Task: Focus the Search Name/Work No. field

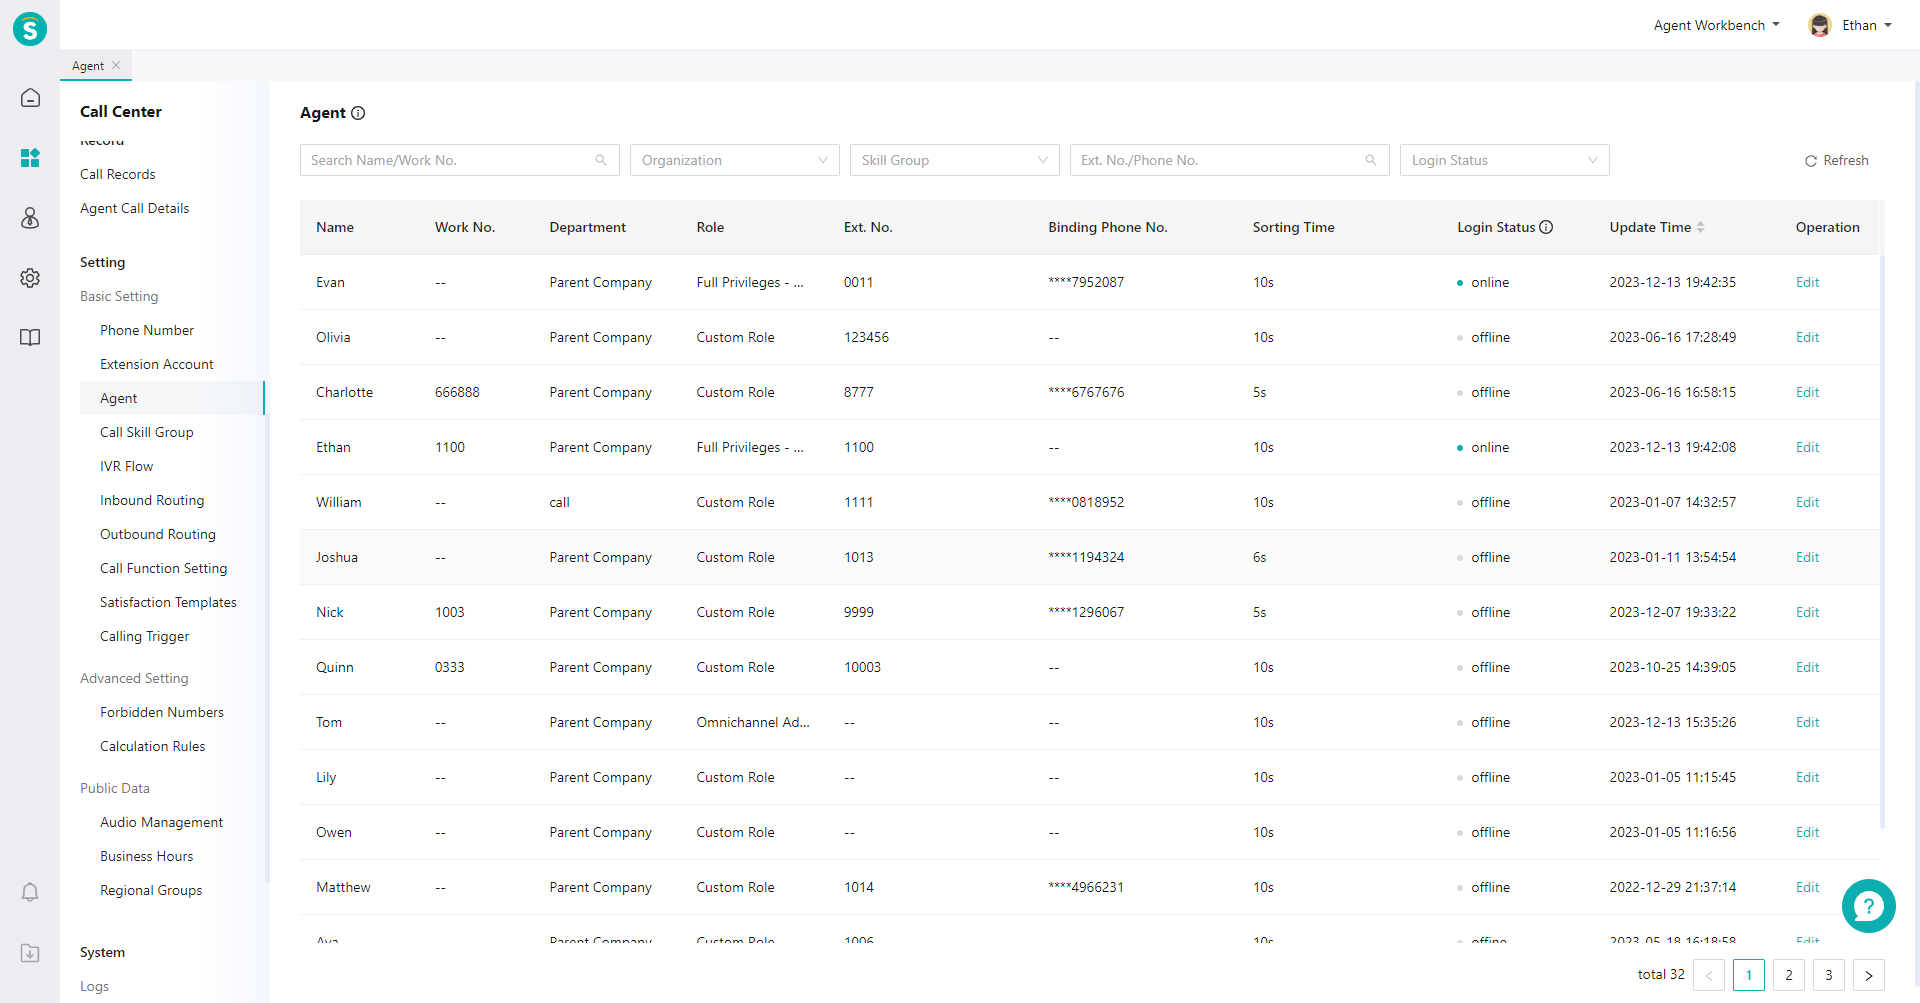Action: (460, 160)
